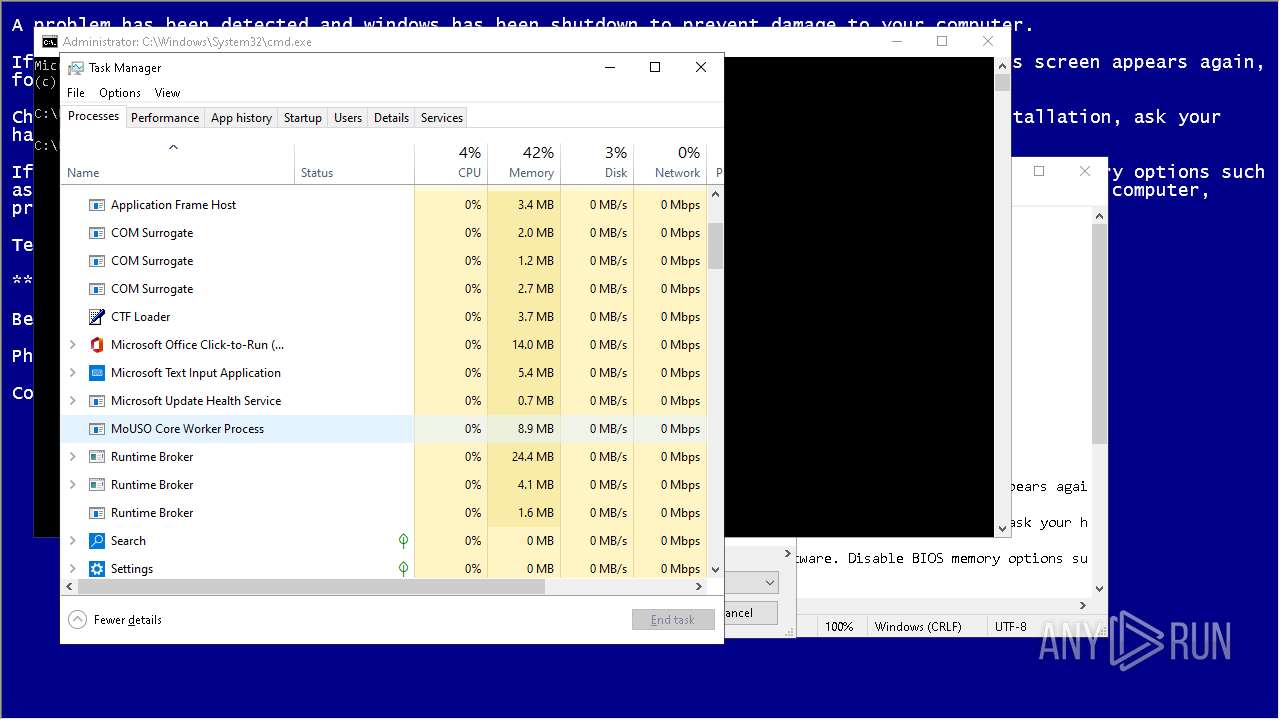Select the COM Surrogate 1.2 MB row
1280x720 pixels.
(x=384, y=261)
